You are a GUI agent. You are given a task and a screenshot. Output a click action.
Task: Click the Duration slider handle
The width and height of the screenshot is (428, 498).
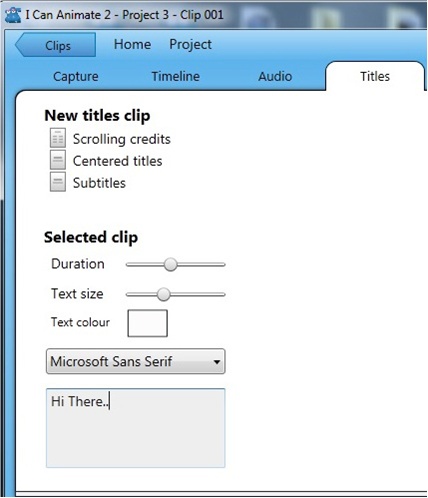tap(170, 264)
